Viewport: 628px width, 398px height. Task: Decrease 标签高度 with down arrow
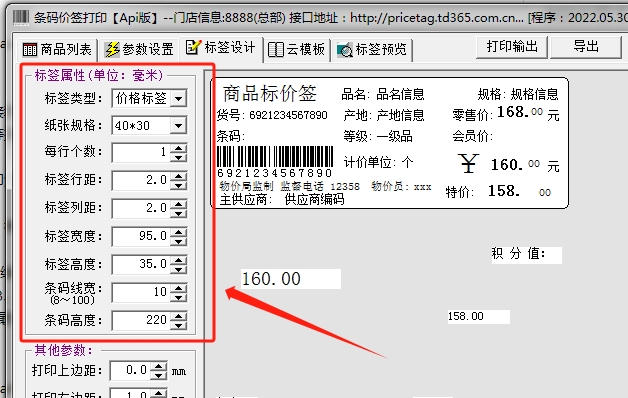point(179,269)
